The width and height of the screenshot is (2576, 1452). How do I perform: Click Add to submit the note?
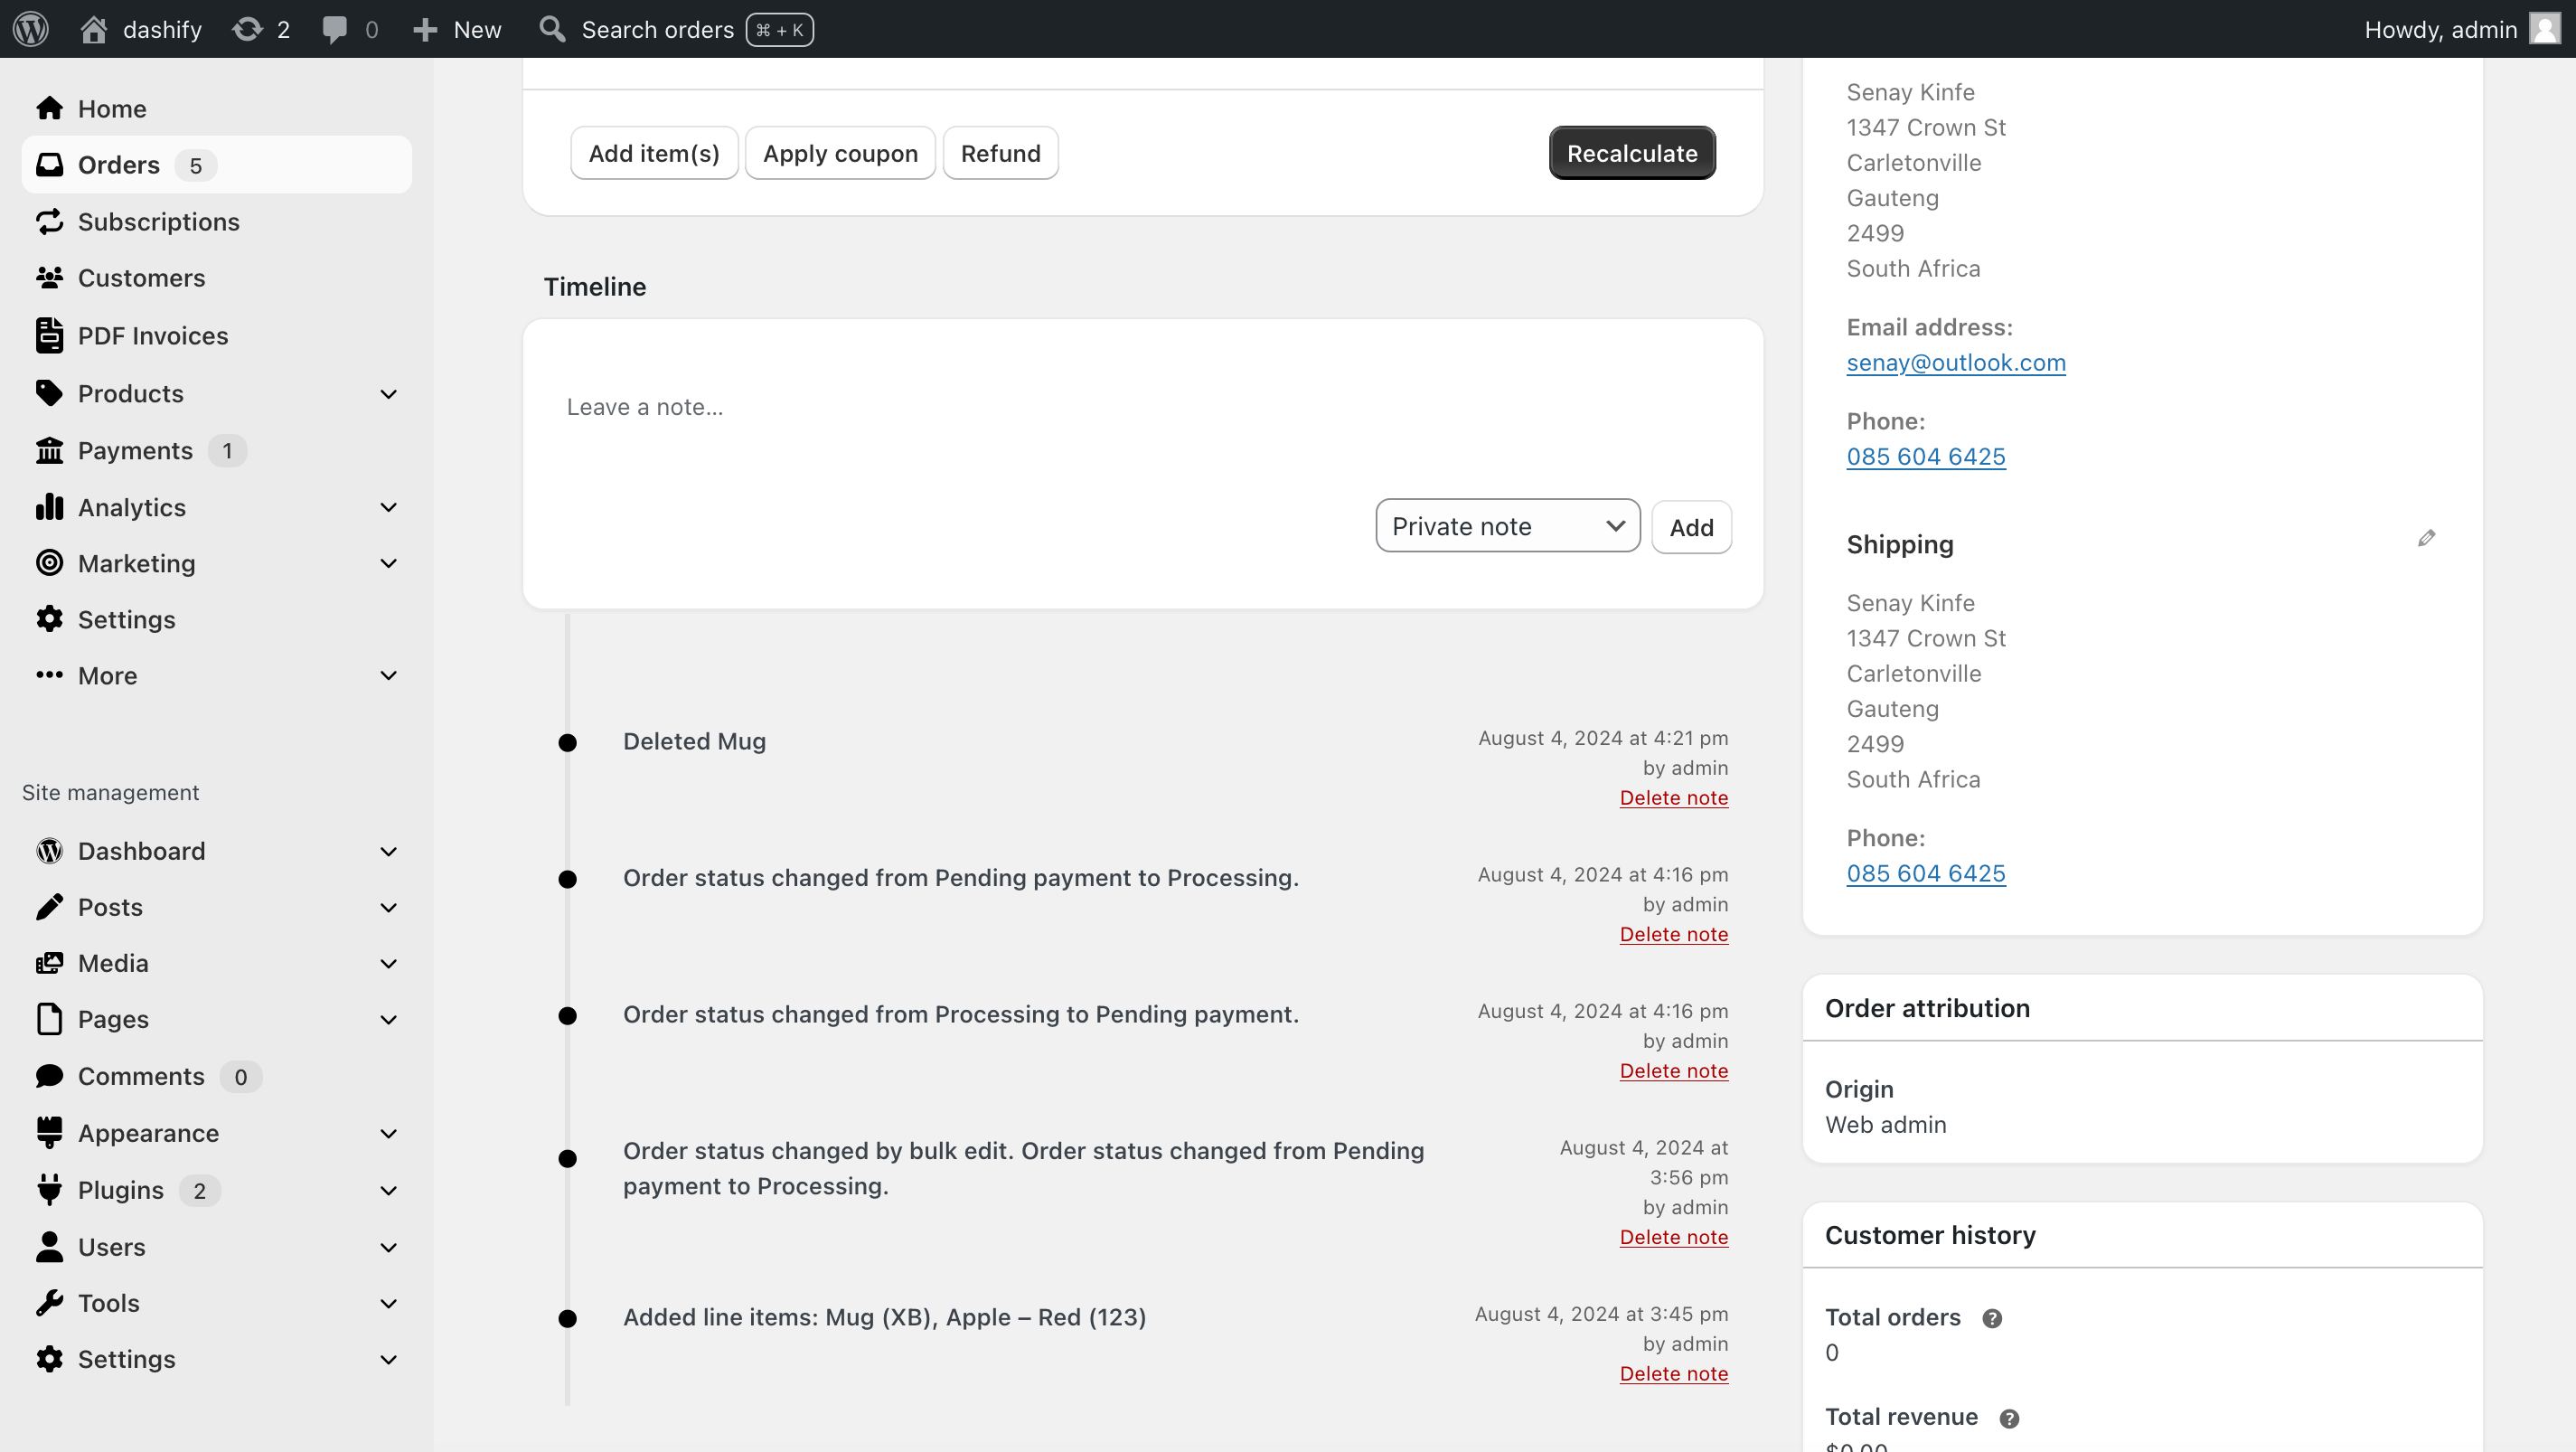(1691, 527)
